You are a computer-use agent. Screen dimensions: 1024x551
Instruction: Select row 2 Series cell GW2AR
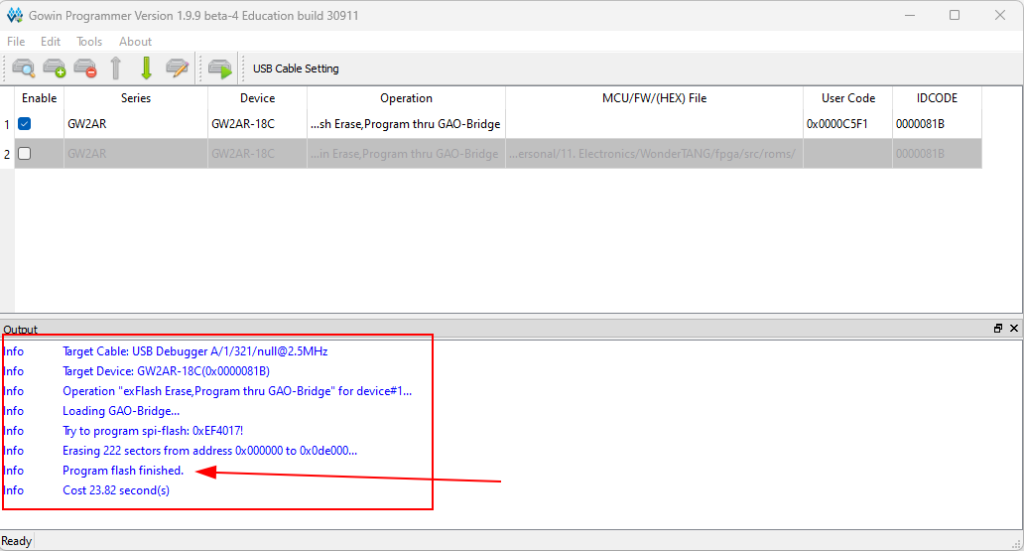coord(136,153)
